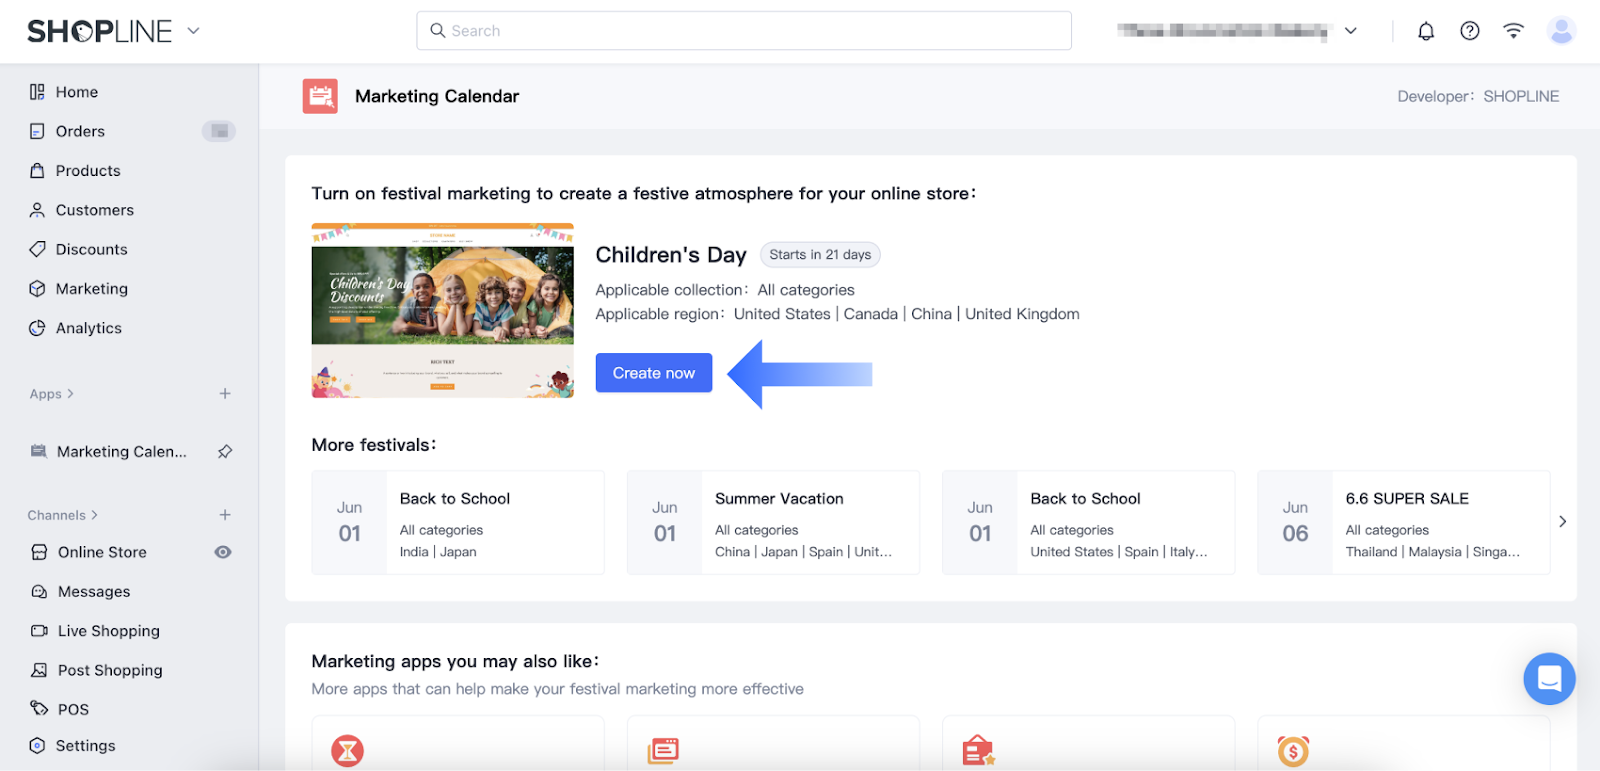Image resolution: width=1600 pixels, height=771 pixels.
Task: Click the help question mark icon
Action: [x=1469, y=31]
